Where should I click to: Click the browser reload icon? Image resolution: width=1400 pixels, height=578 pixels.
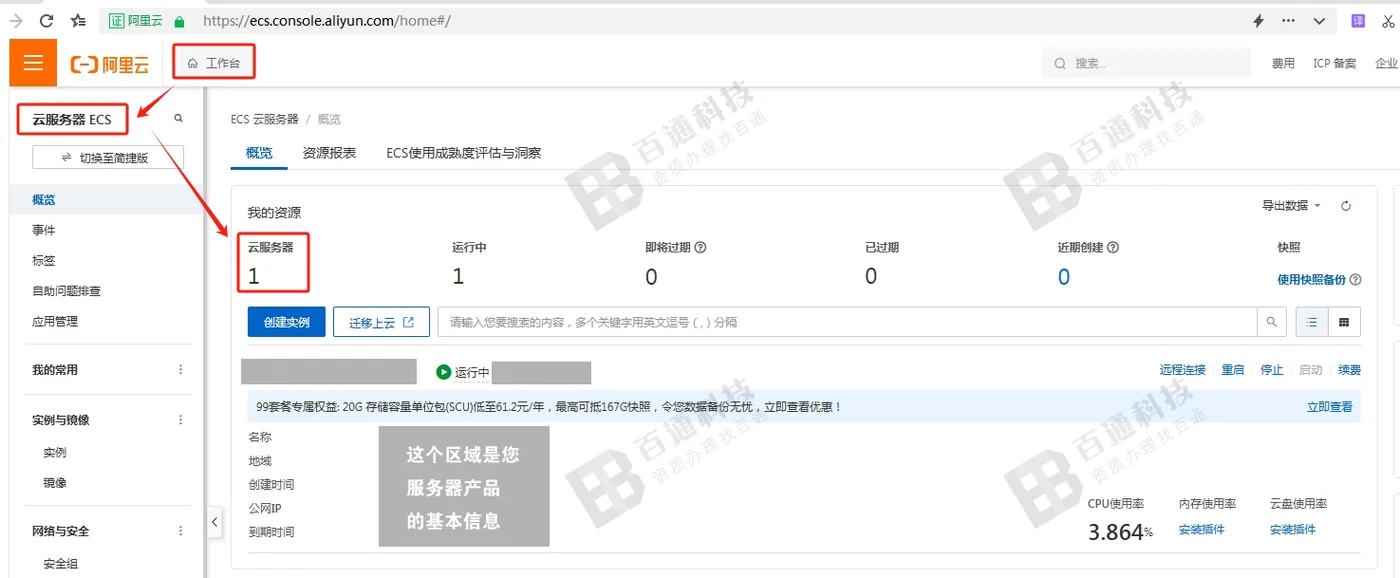click(46, 20)
